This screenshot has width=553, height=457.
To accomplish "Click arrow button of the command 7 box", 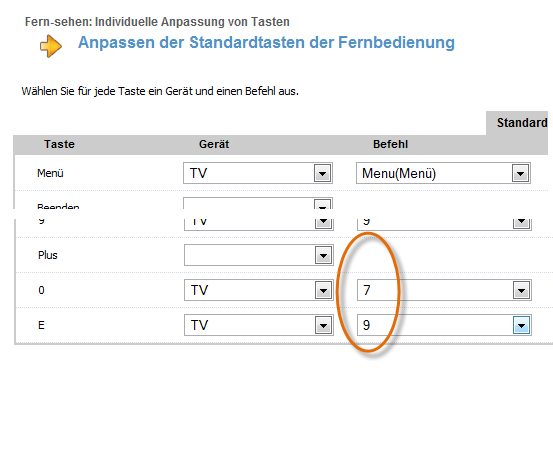I will [522, 291].
